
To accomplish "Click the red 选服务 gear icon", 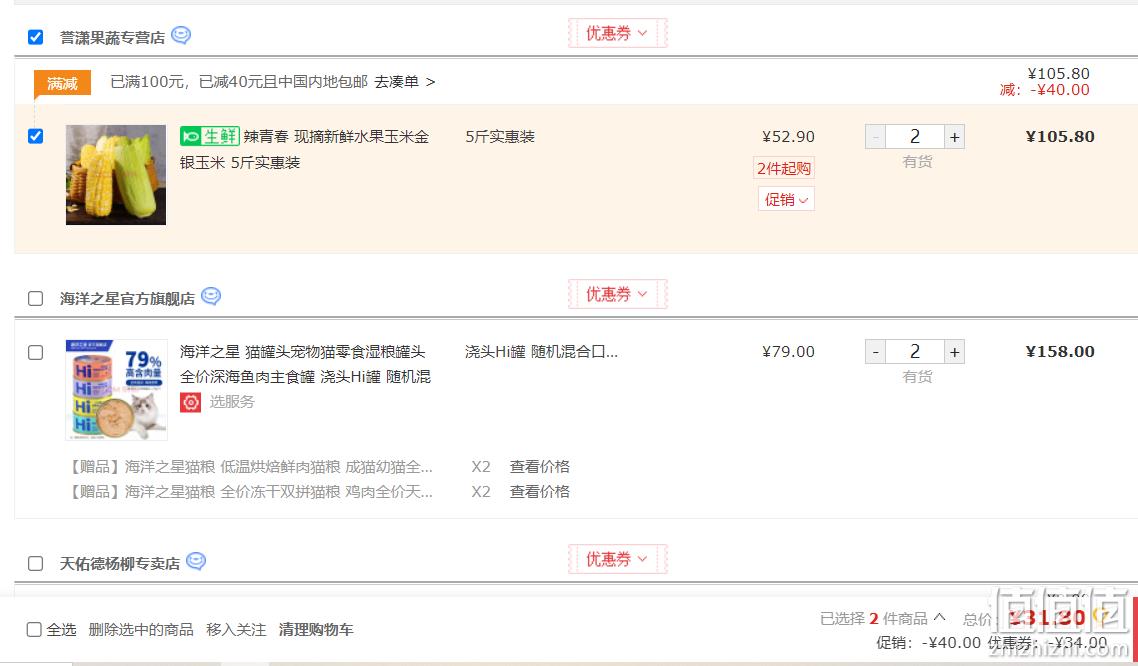I will click(x=190, y=402).
